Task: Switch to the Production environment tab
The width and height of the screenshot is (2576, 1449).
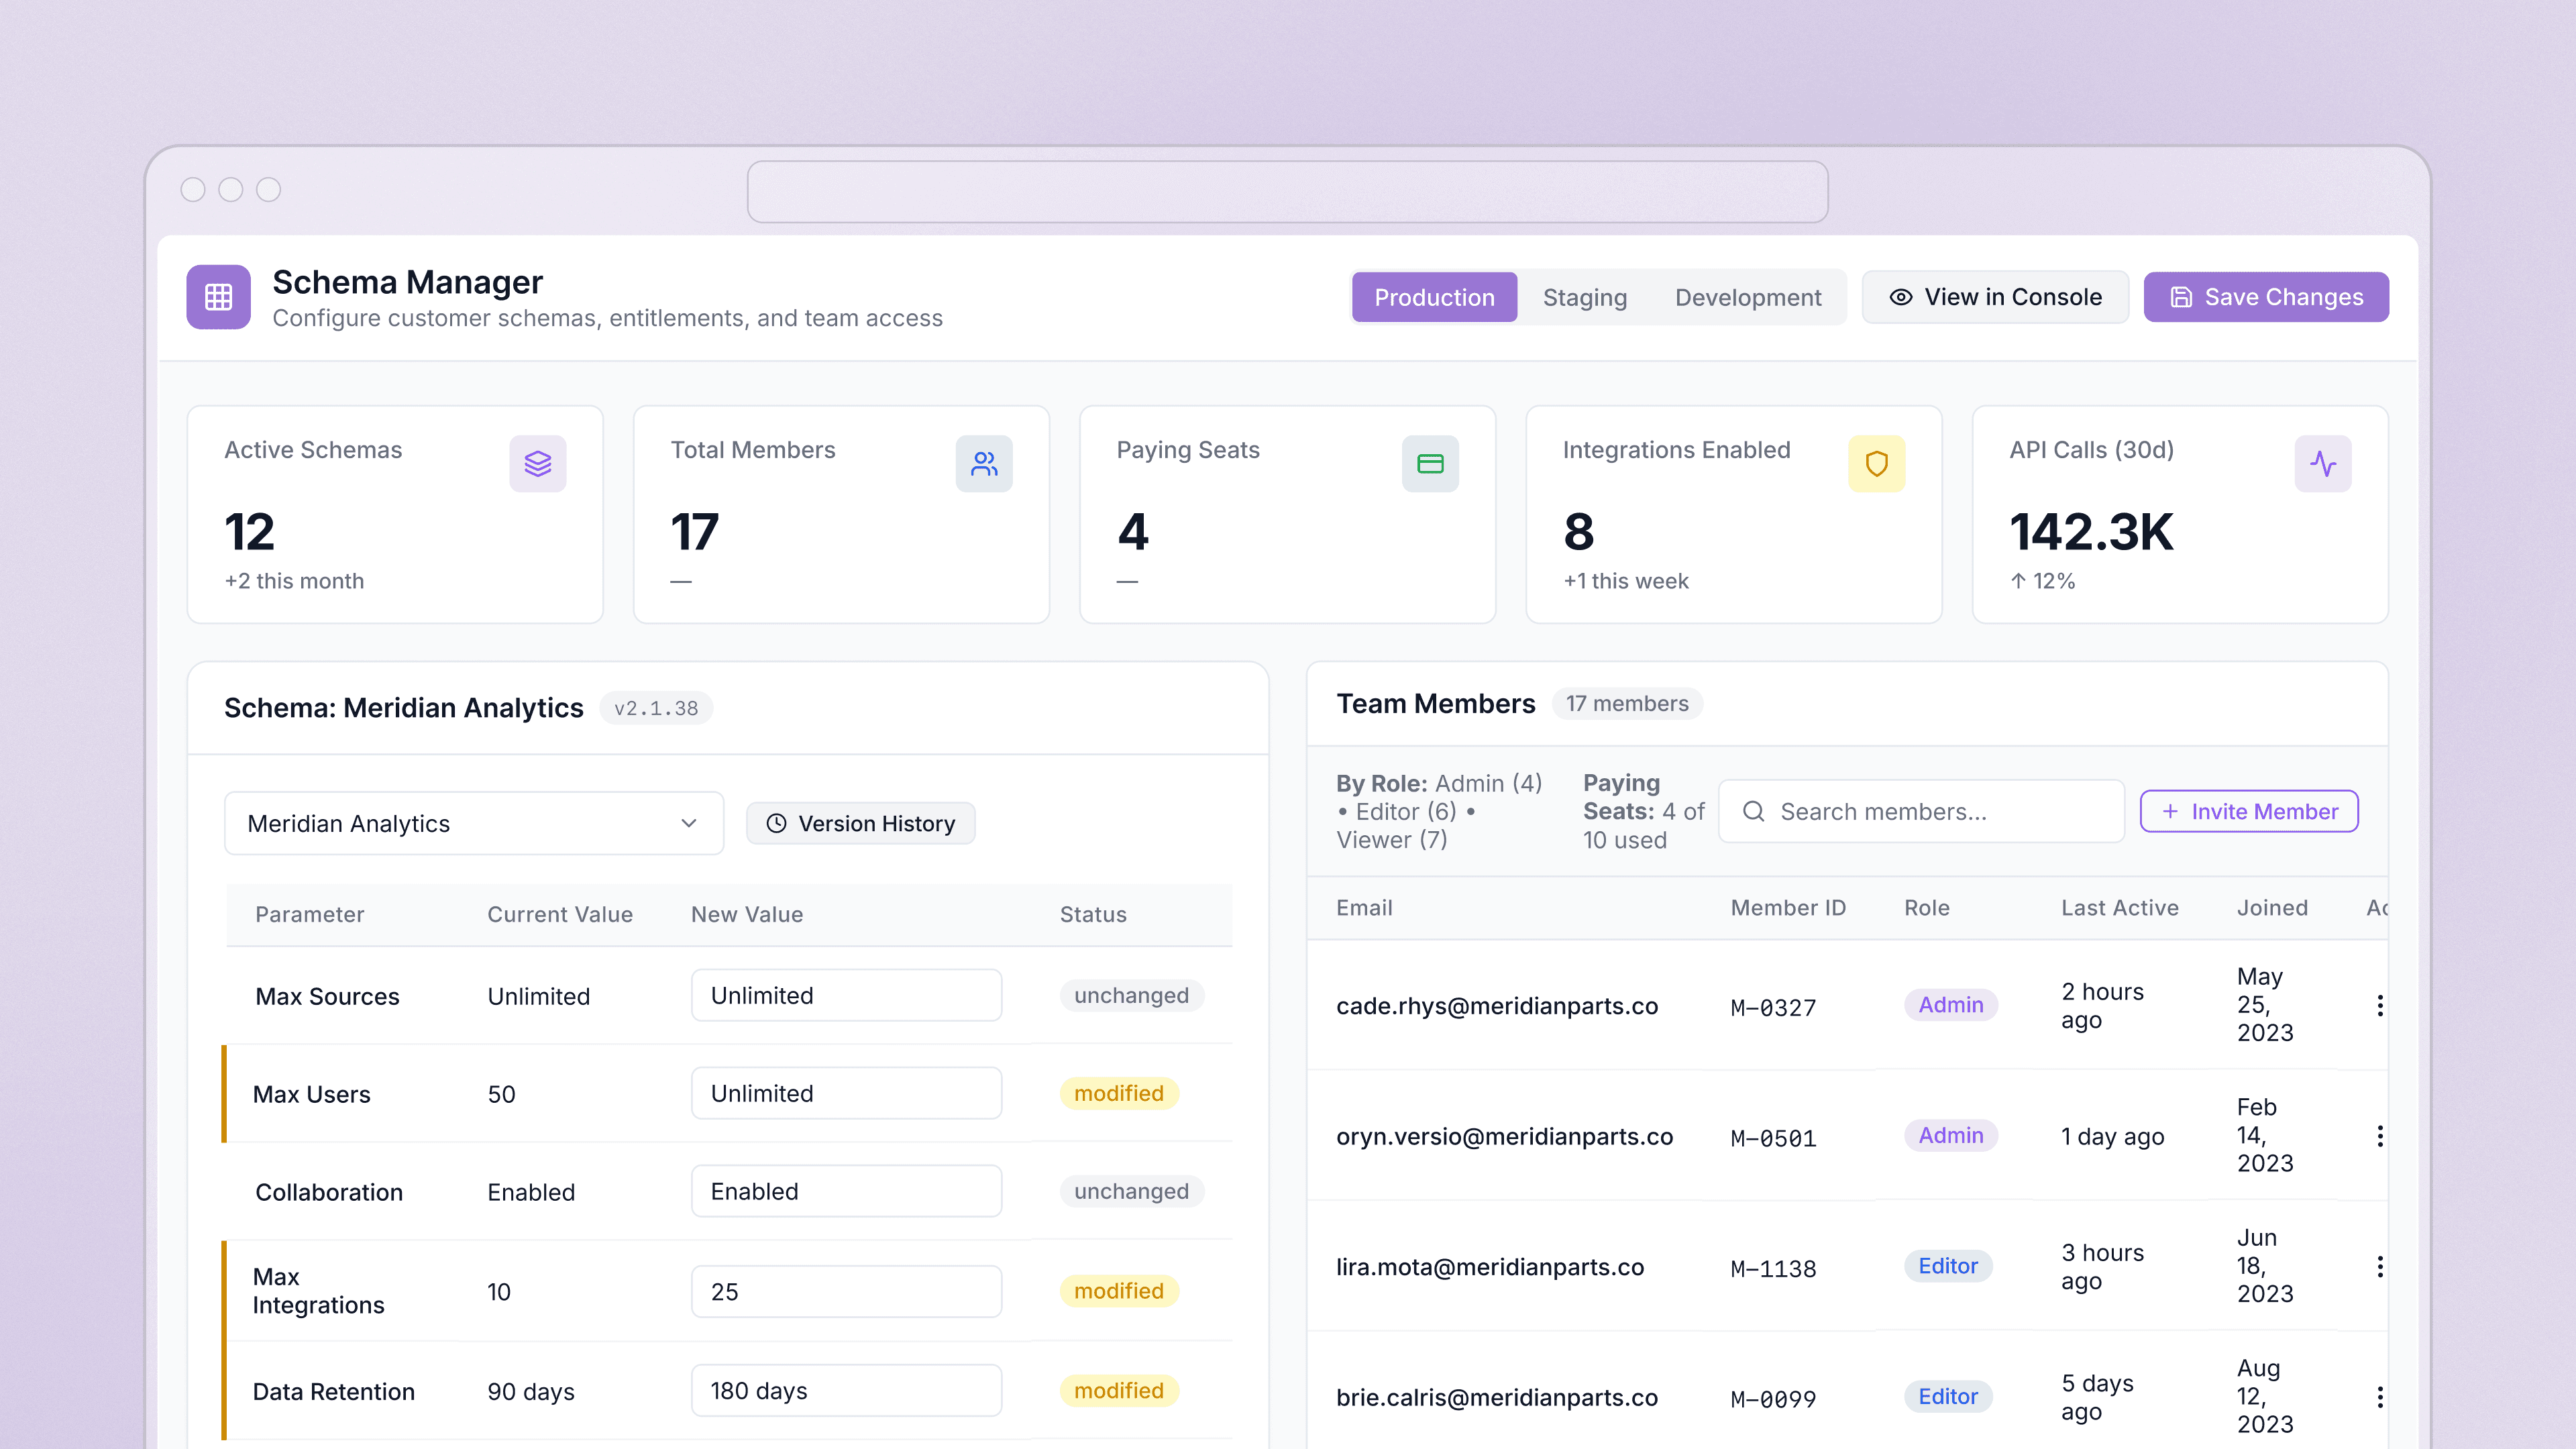Action: 1434,297
